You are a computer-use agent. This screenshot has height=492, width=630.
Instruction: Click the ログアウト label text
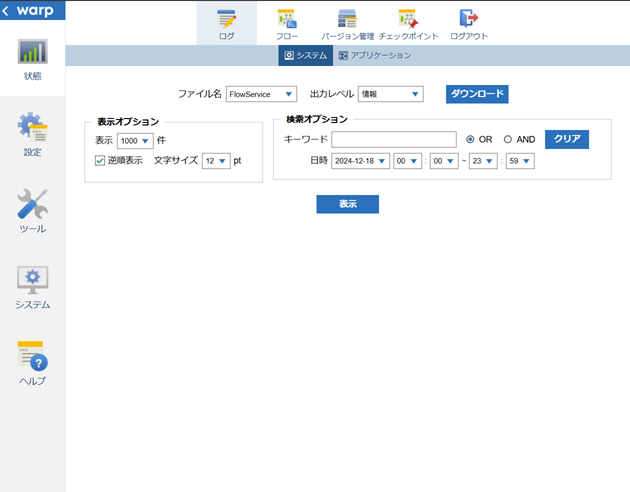pyautogui.click(x=468, y=36)
